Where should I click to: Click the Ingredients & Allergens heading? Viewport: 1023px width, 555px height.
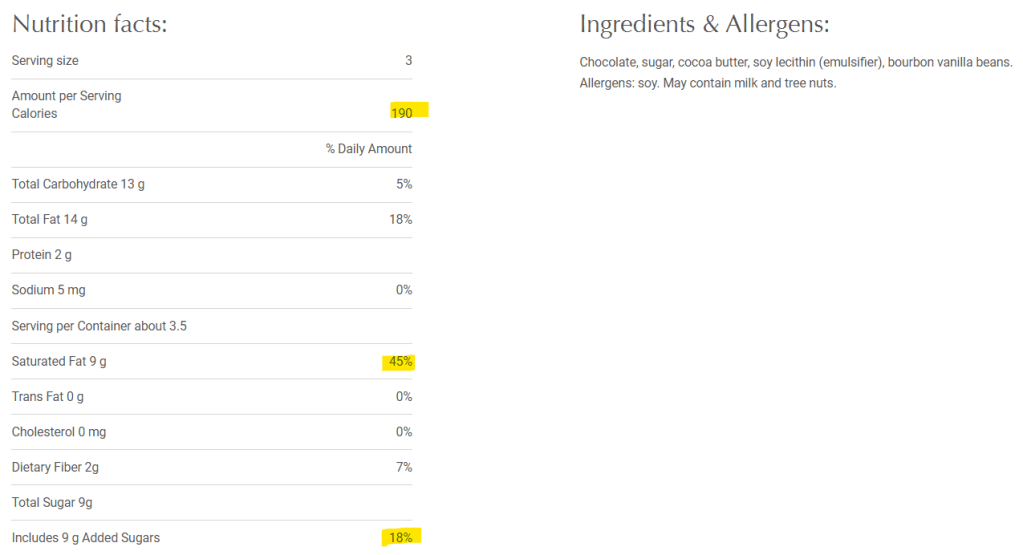tap(704, 24)
